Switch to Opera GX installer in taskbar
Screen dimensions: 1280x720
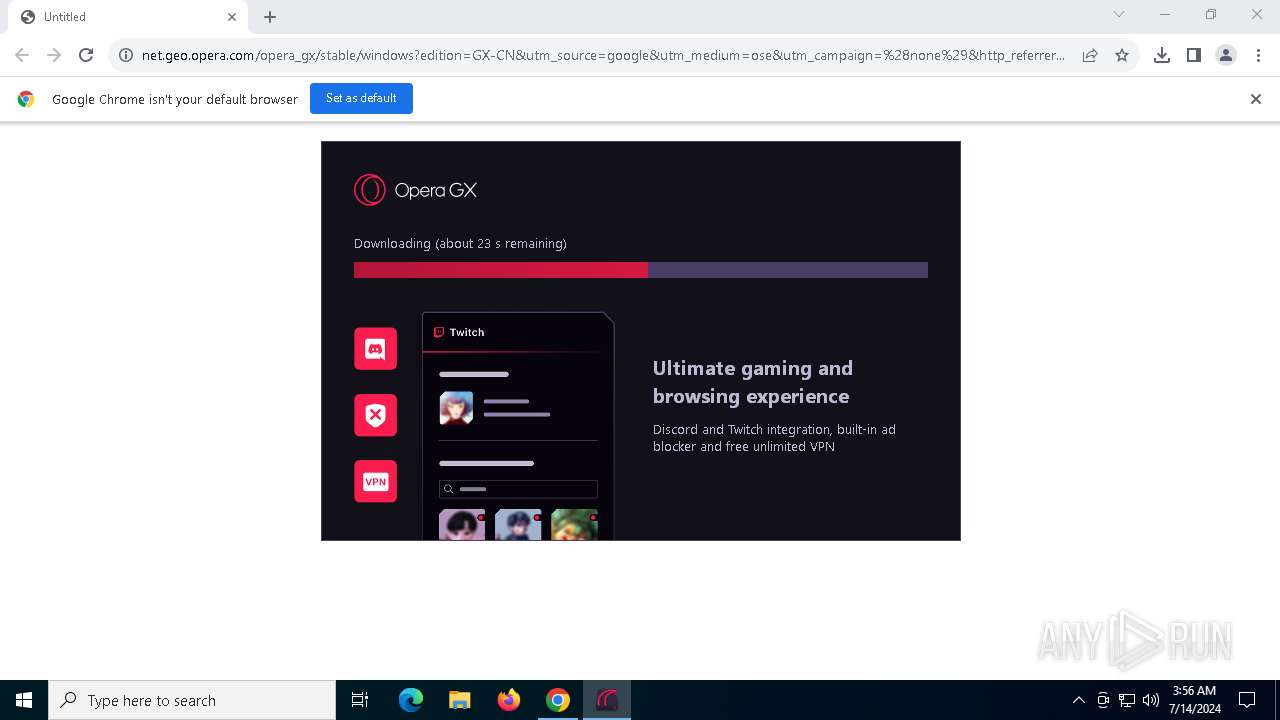607,700
